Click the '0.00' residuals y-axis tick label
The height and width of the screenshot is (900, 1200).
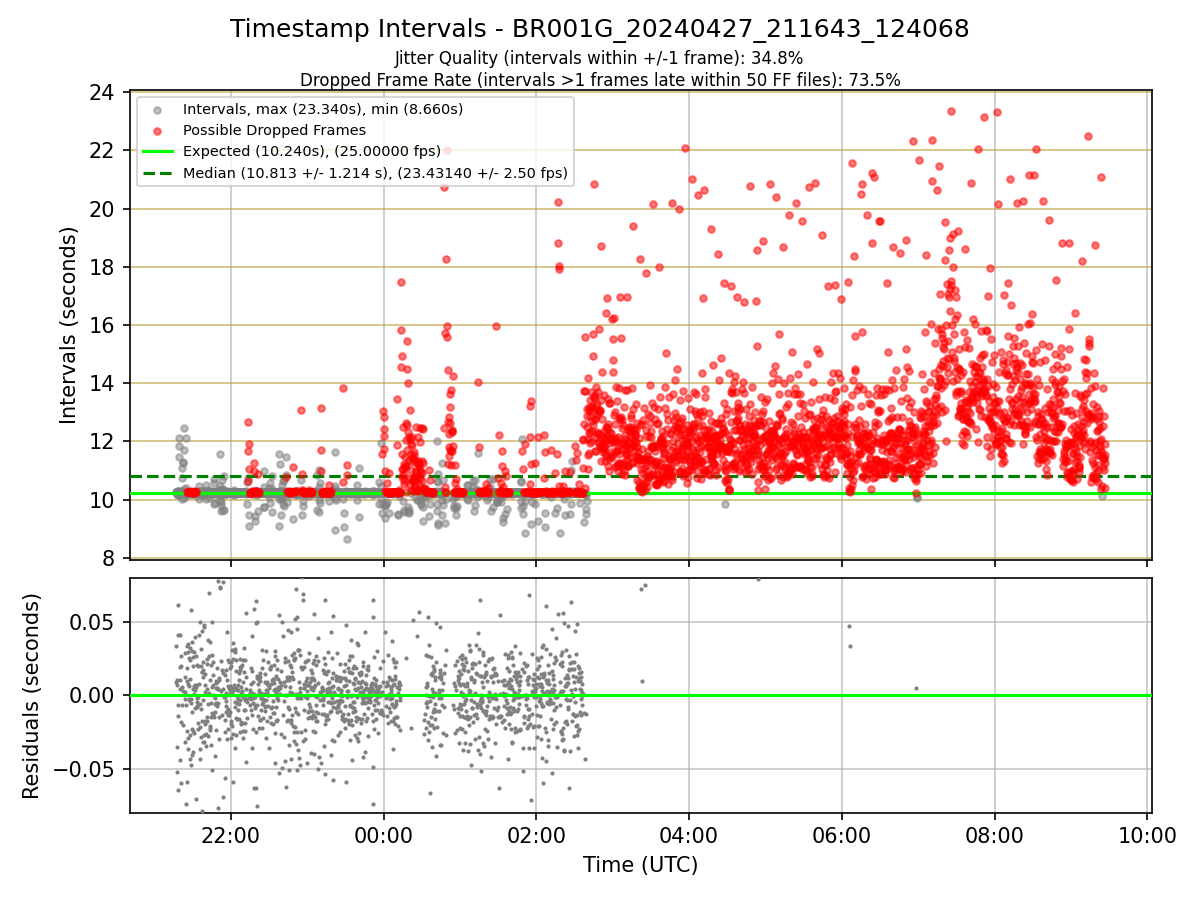92,696
